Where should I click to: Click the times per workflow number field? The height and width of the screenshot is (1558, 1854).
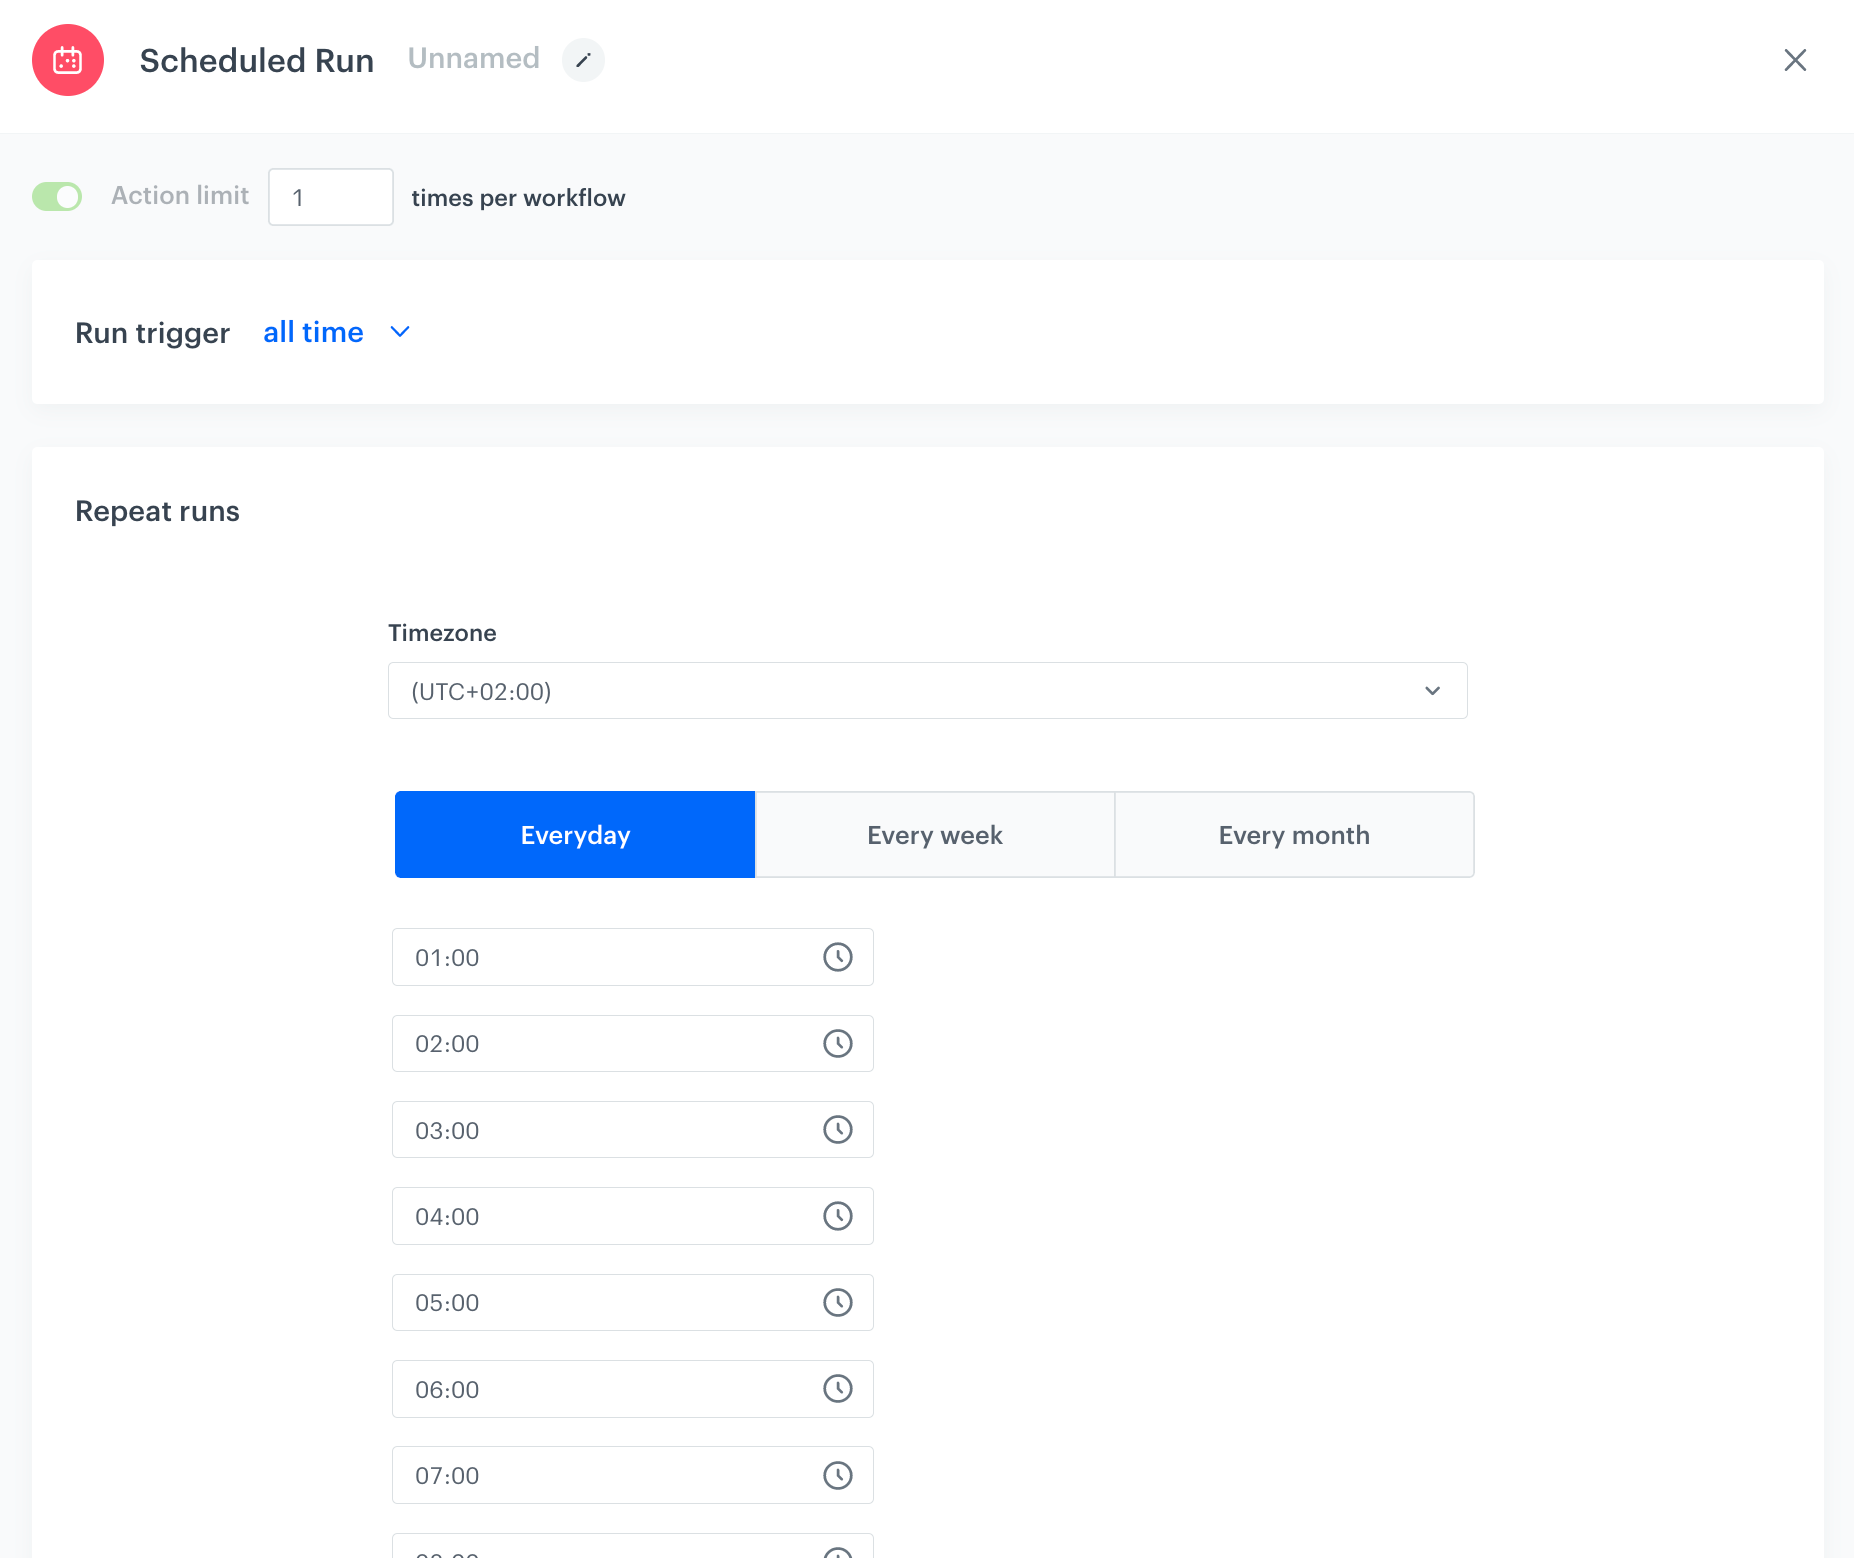330,197
